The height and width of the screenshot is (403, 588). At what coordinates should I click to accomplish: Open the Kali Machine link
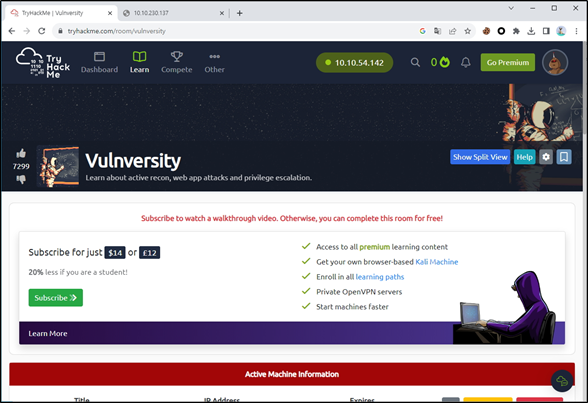pyautogui.click(x=436, y=262)
